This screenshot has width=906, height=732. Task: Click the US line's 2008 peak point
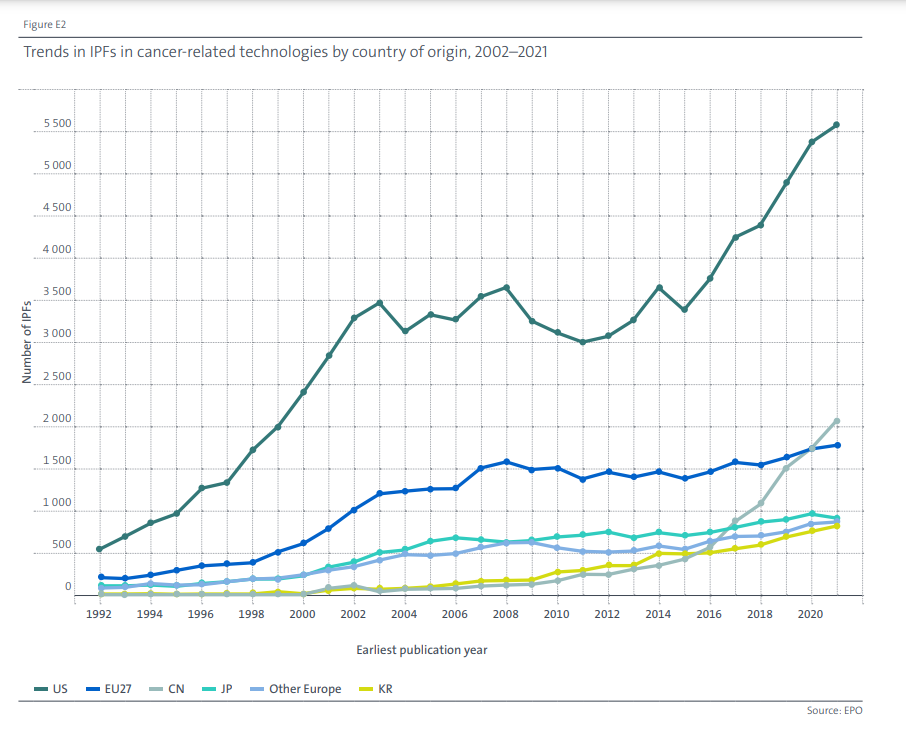506,287
